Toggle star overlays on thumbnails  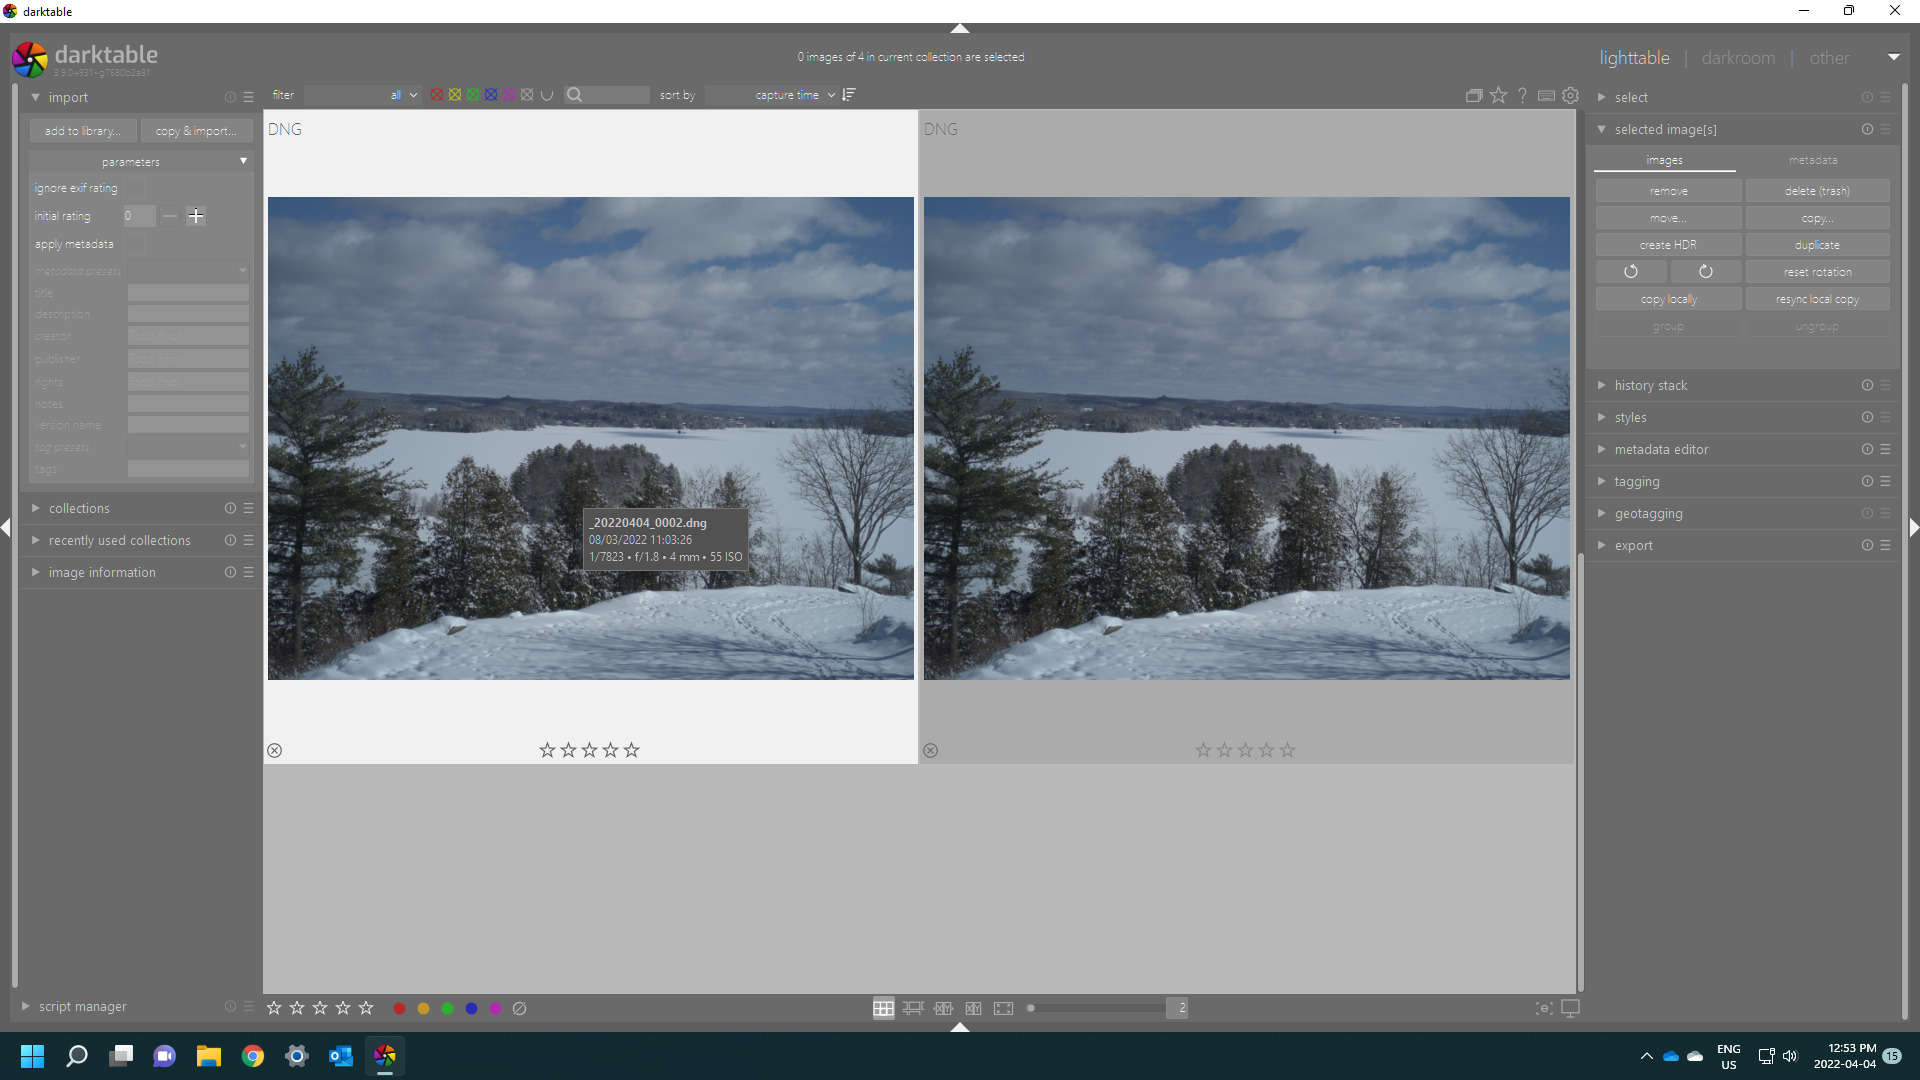pyautogui.click(x=1498, y=95)
